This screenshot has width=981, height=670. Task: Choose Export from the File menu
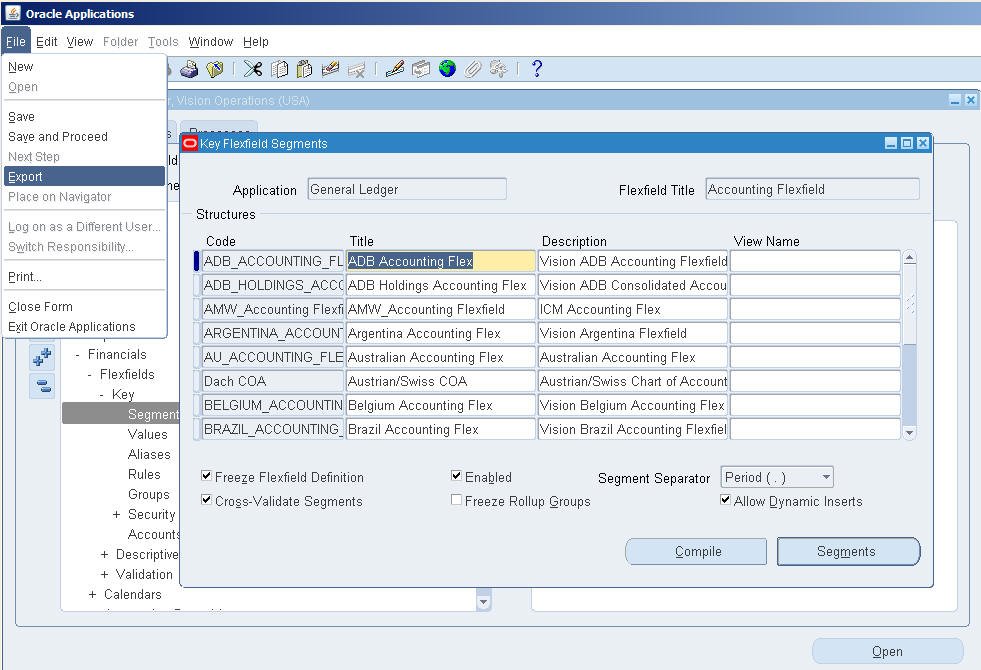pos(84,176)
